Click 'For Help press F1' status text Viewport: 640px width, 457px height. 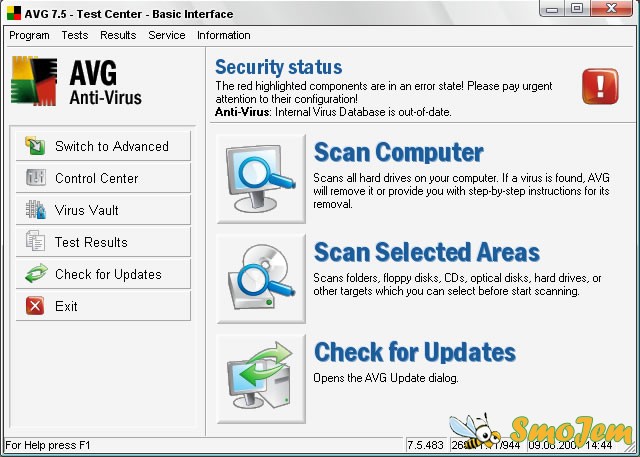48,445
